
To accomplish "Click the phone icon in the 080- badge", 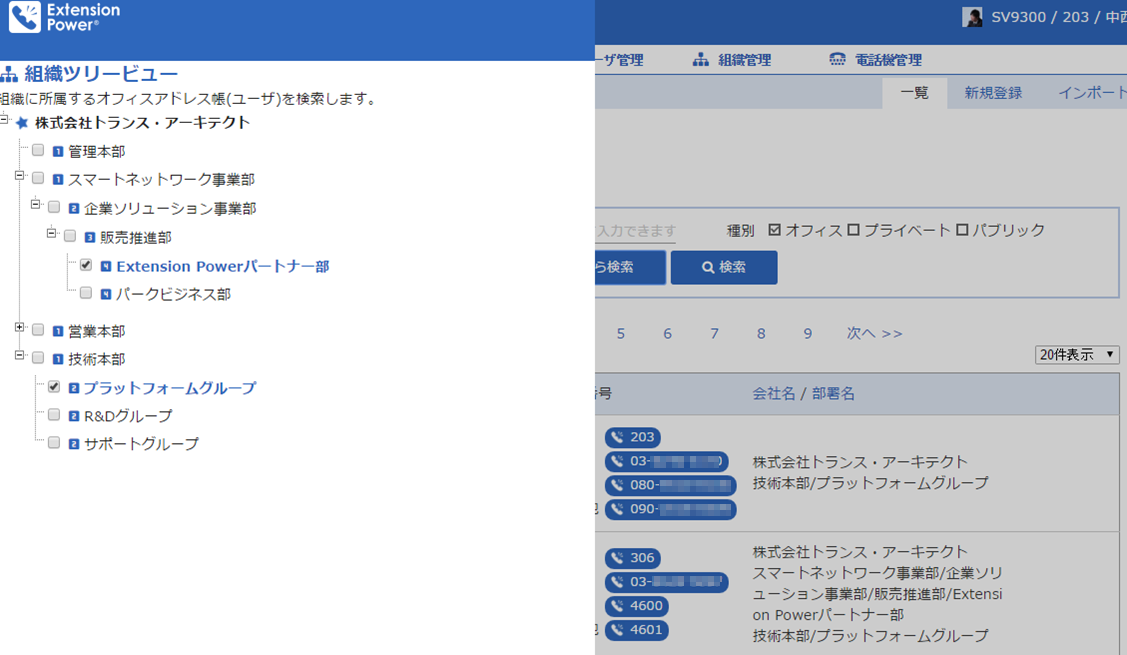I will [618, 485].
